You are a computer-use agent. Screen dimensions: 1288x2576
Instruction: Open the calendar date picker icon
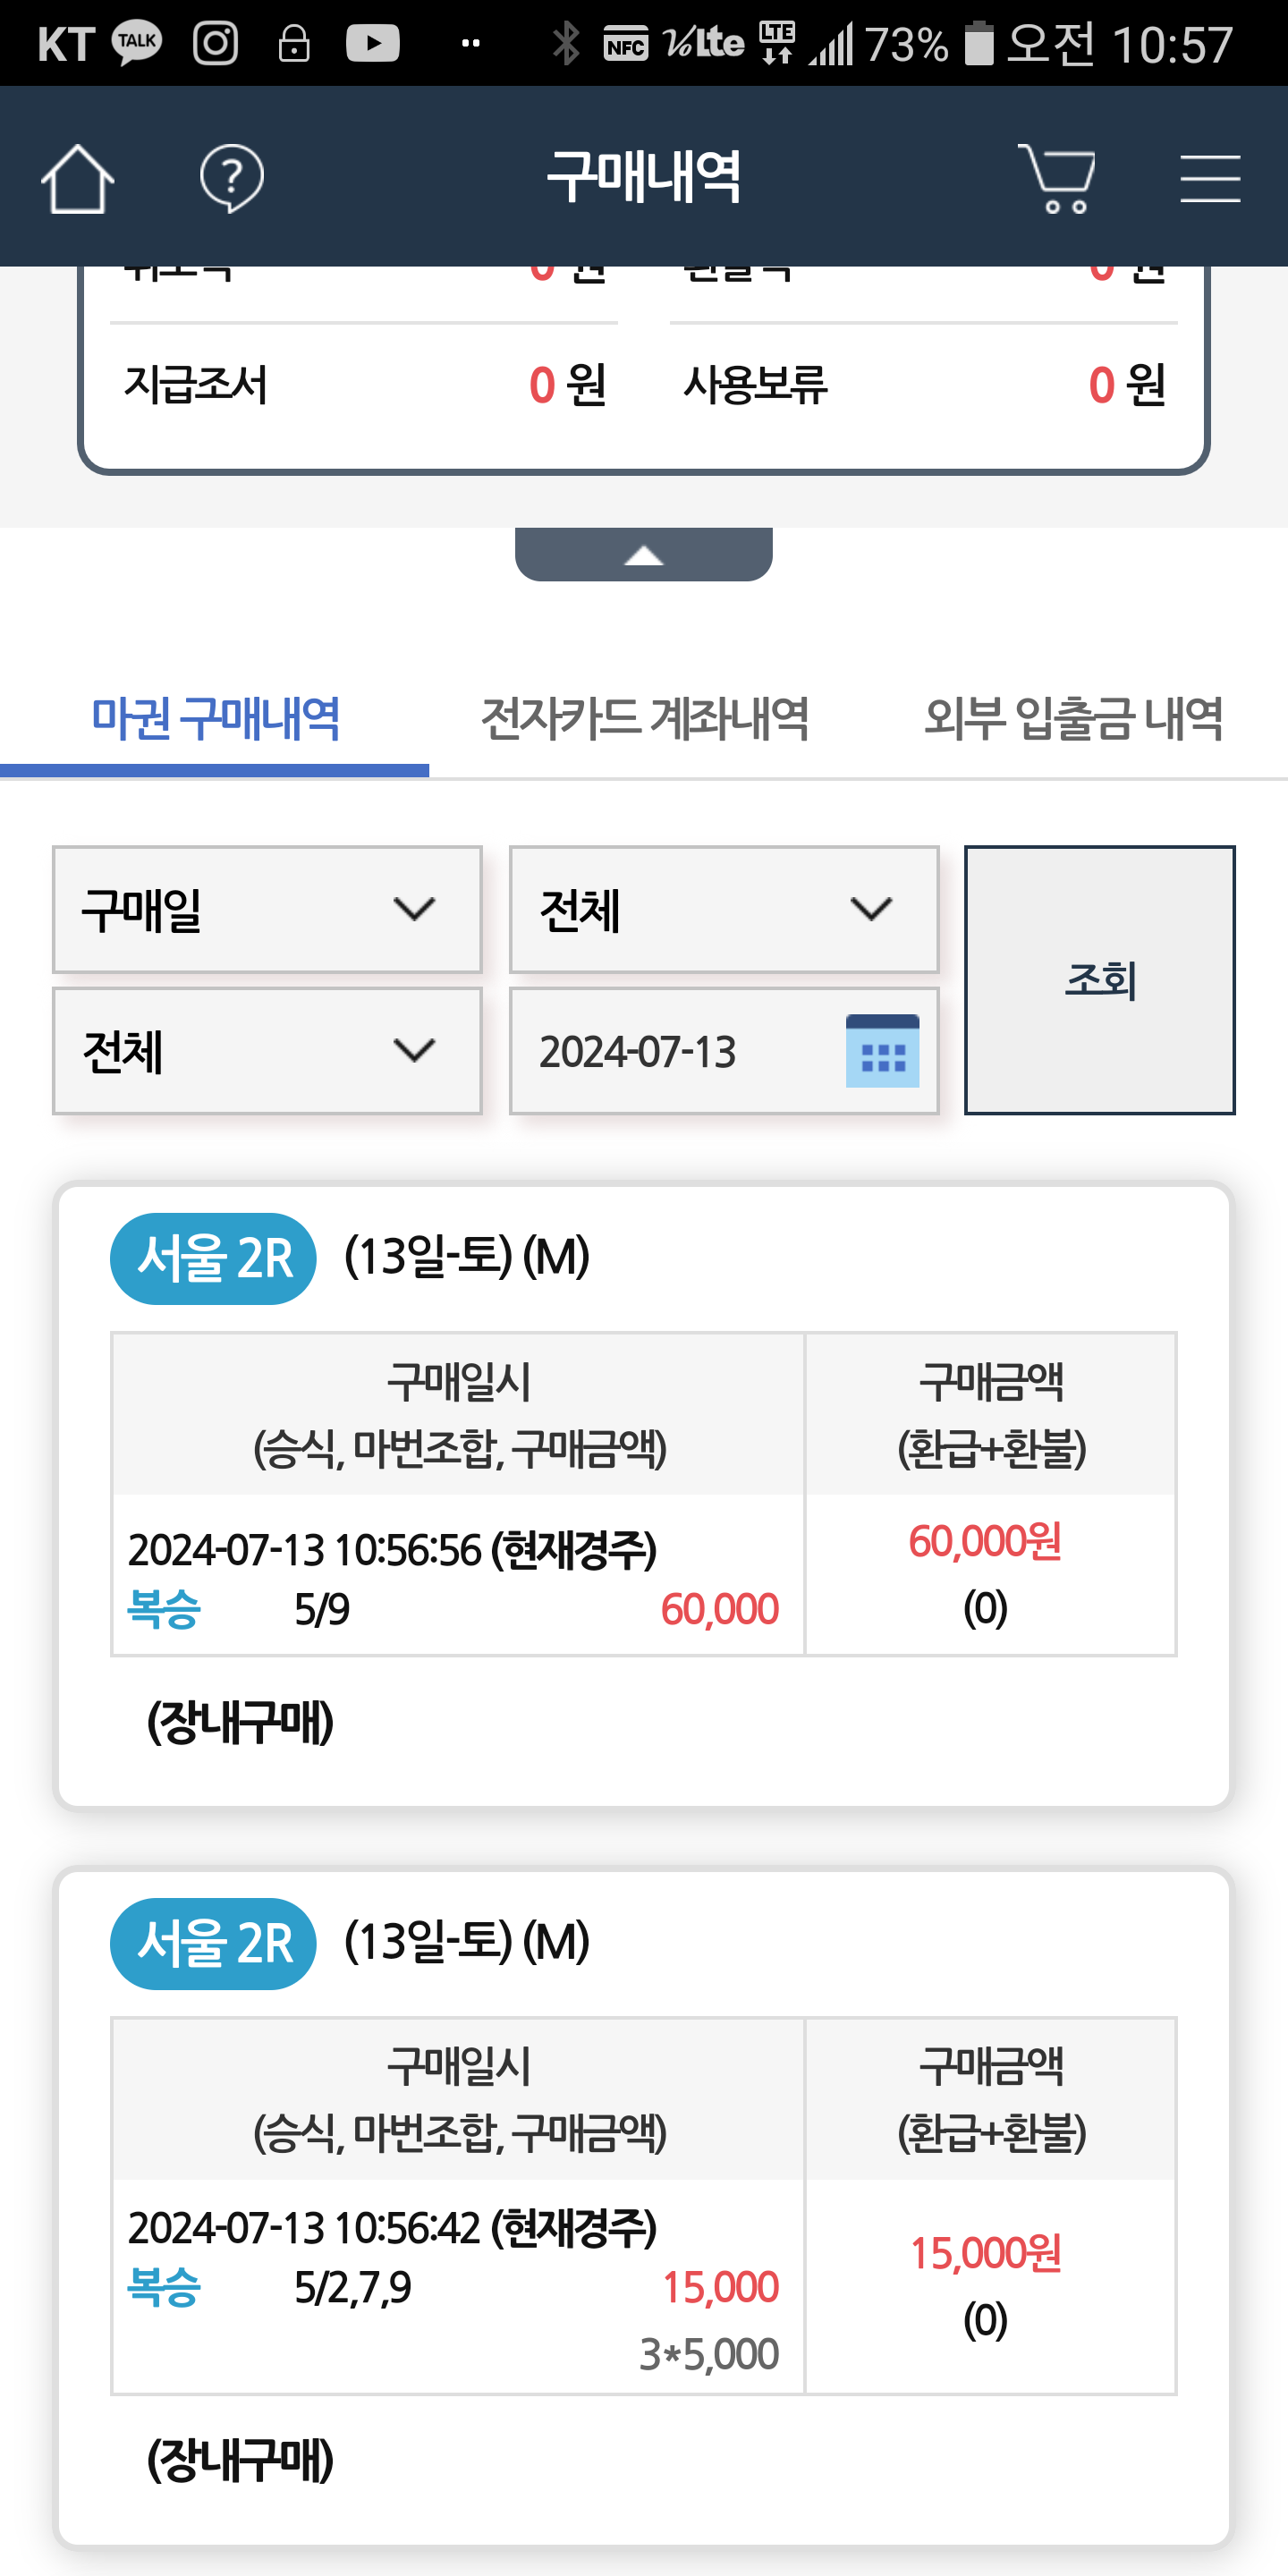click(x=882, y=1051)
